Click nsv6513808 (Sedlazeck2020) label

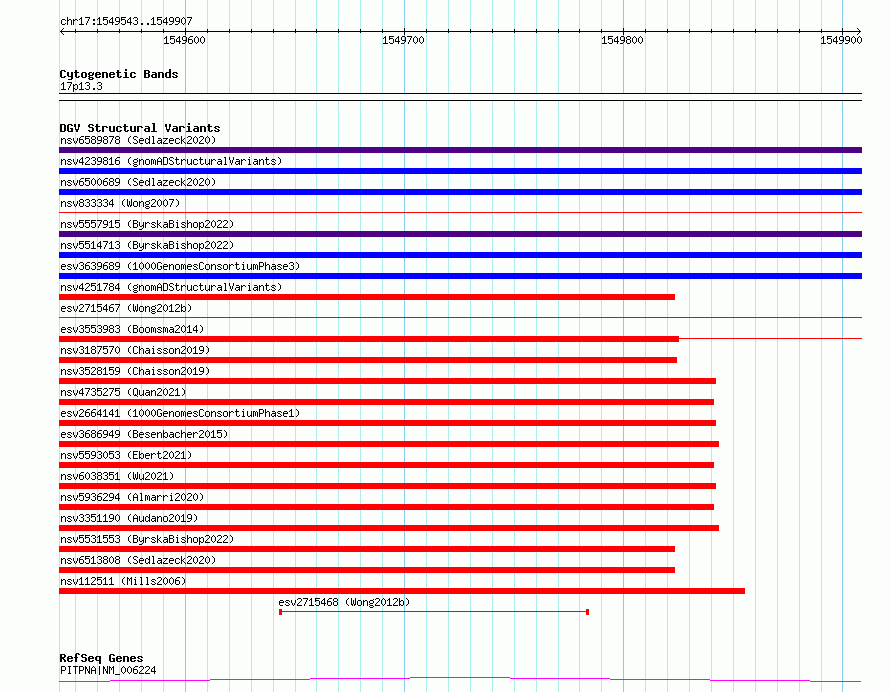[x=138, y=560]
